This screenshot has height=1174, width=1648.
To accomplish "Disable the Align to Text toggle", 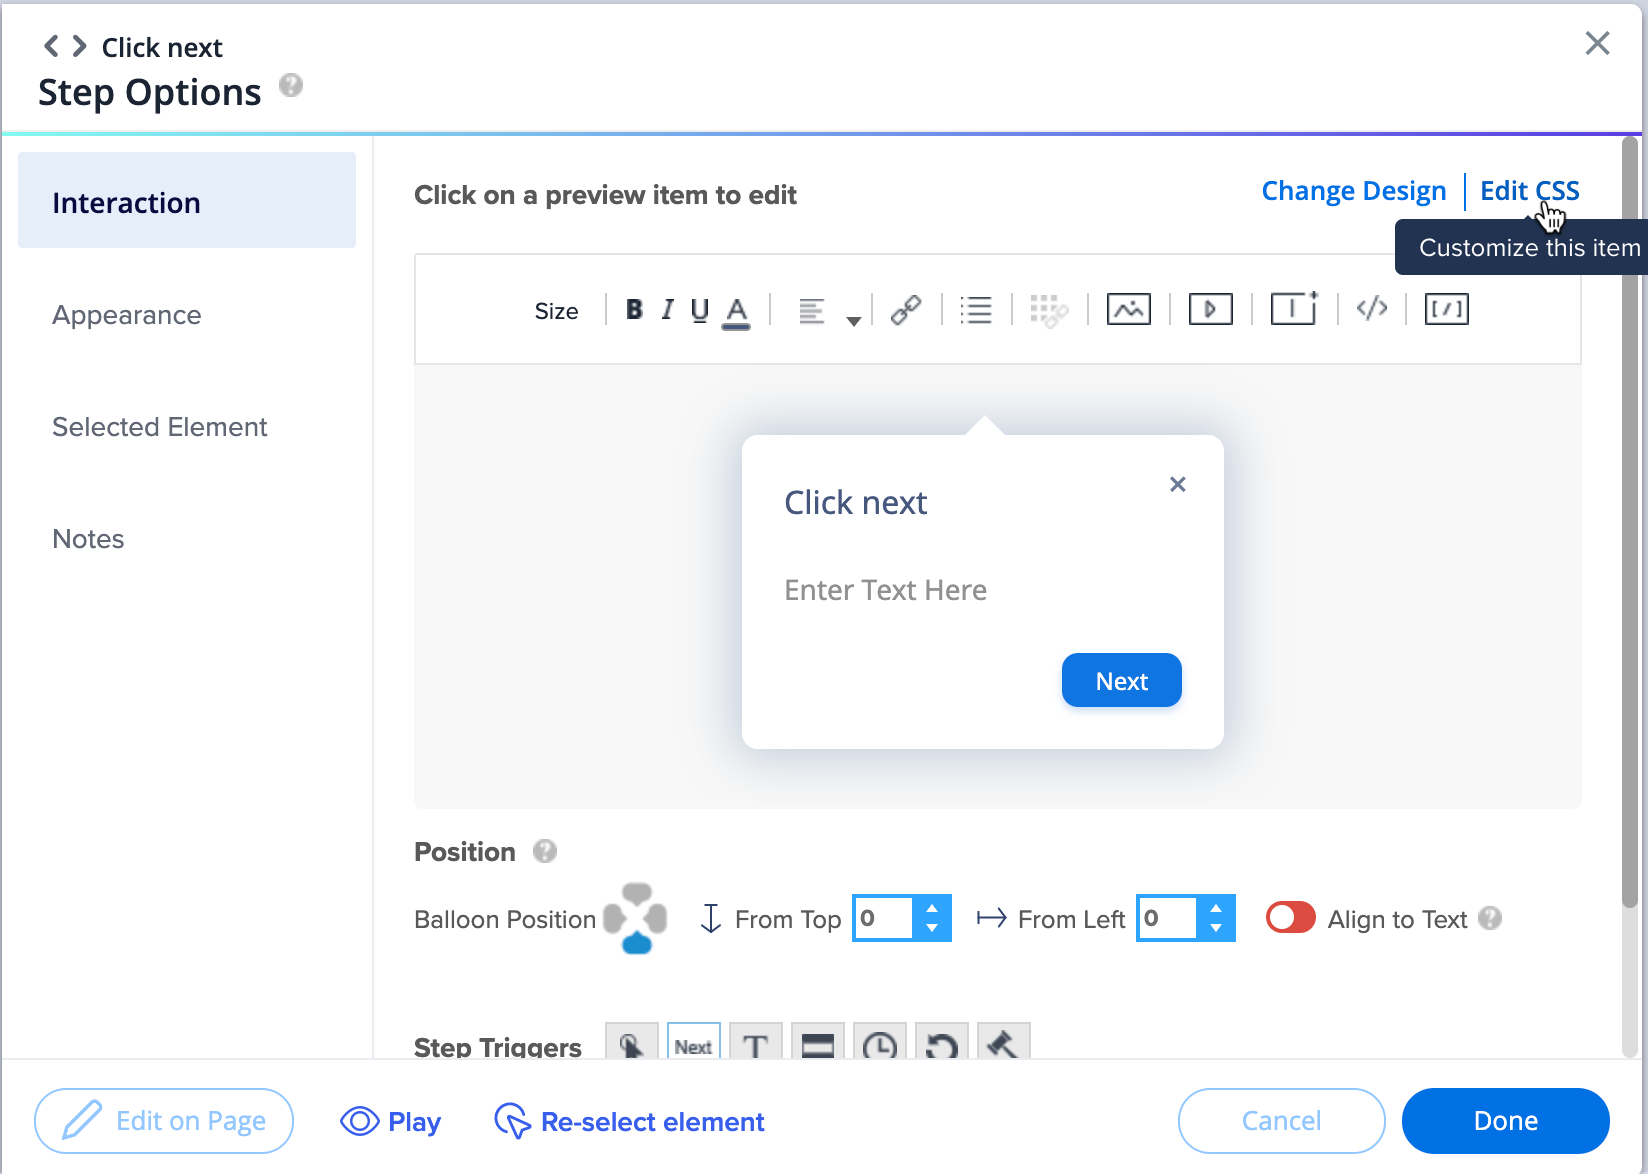I will [x=1290, y=918].
